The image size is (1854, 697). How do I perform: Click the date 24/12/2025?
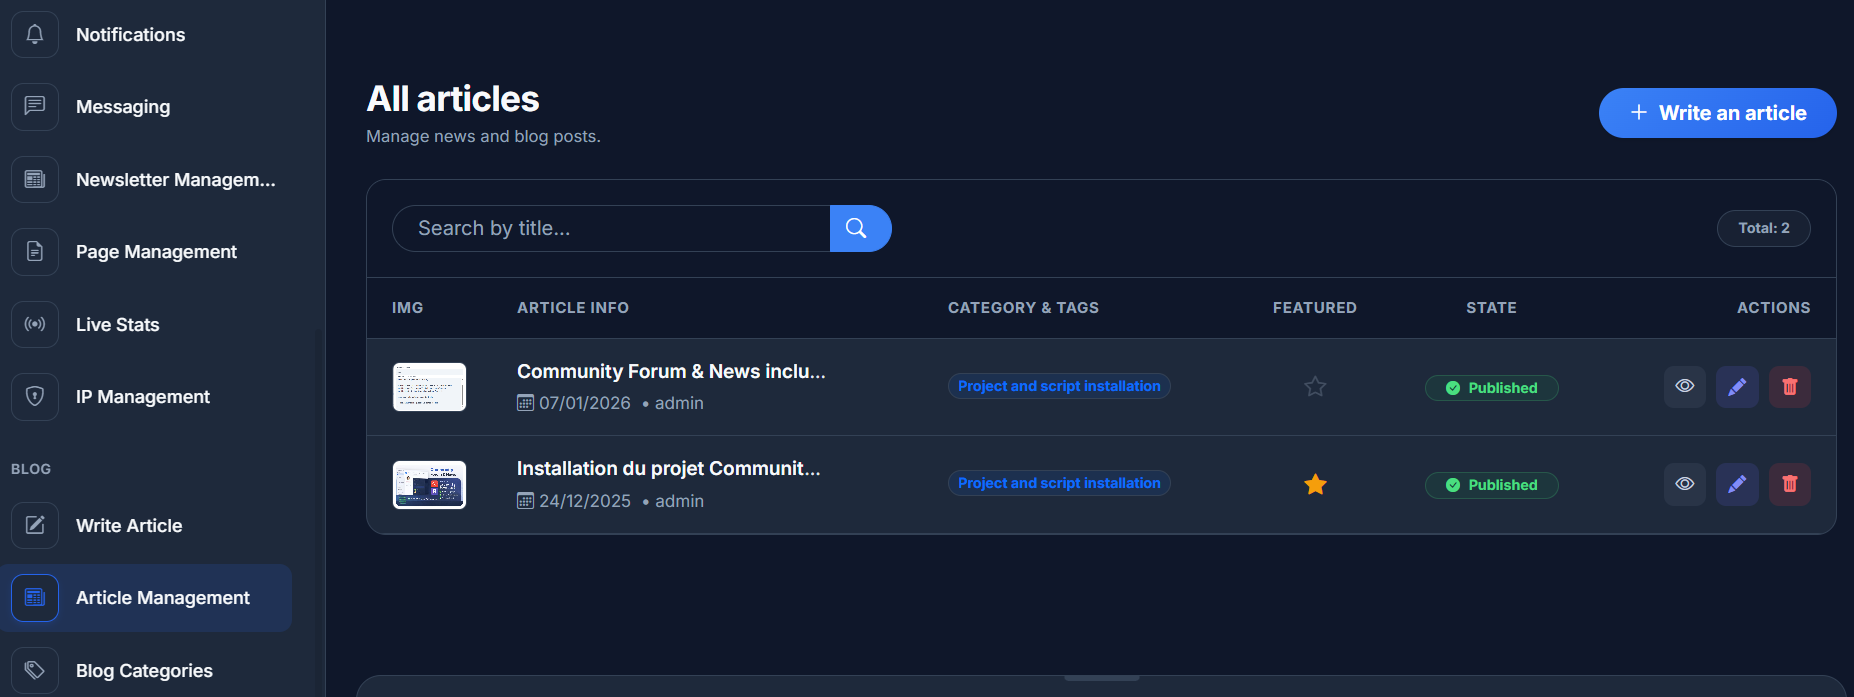click(x=585, y=501)
